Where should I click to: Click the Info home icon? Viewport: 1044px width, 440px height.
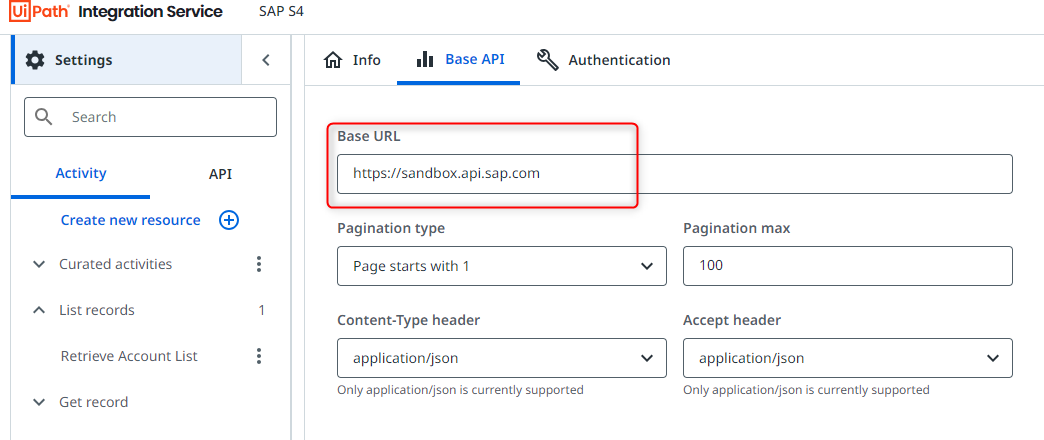click(332, 60)
